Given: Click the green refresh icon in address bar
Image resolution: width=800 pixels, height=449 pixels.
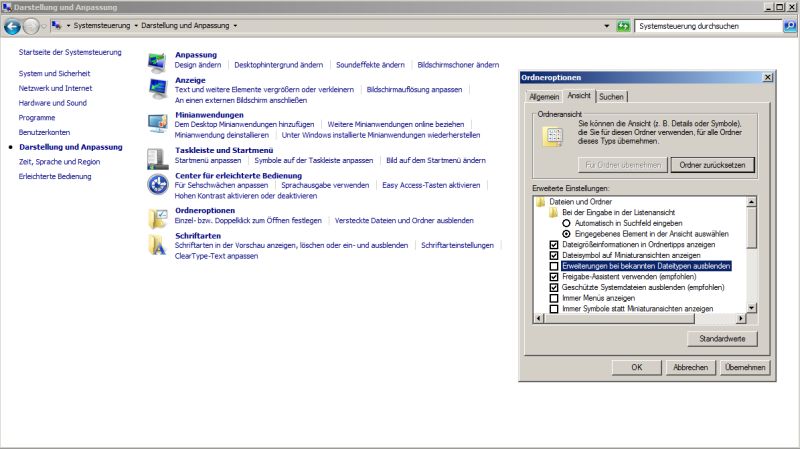Looking at the screenshot, I should tap(623, 26).
